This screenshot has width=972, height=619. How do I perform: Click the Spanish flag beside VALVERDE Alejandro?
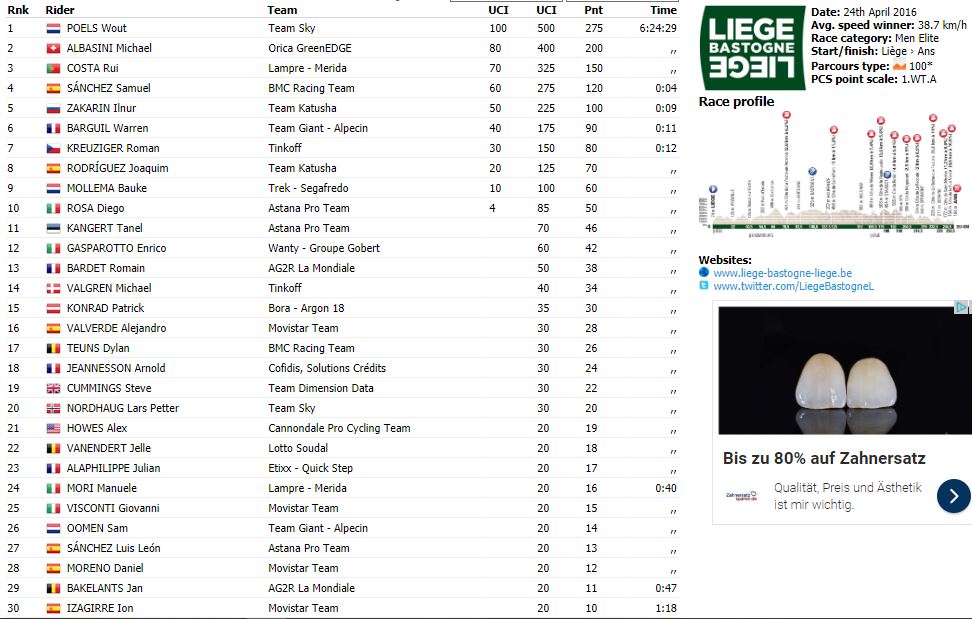click(x=53, y=328)
